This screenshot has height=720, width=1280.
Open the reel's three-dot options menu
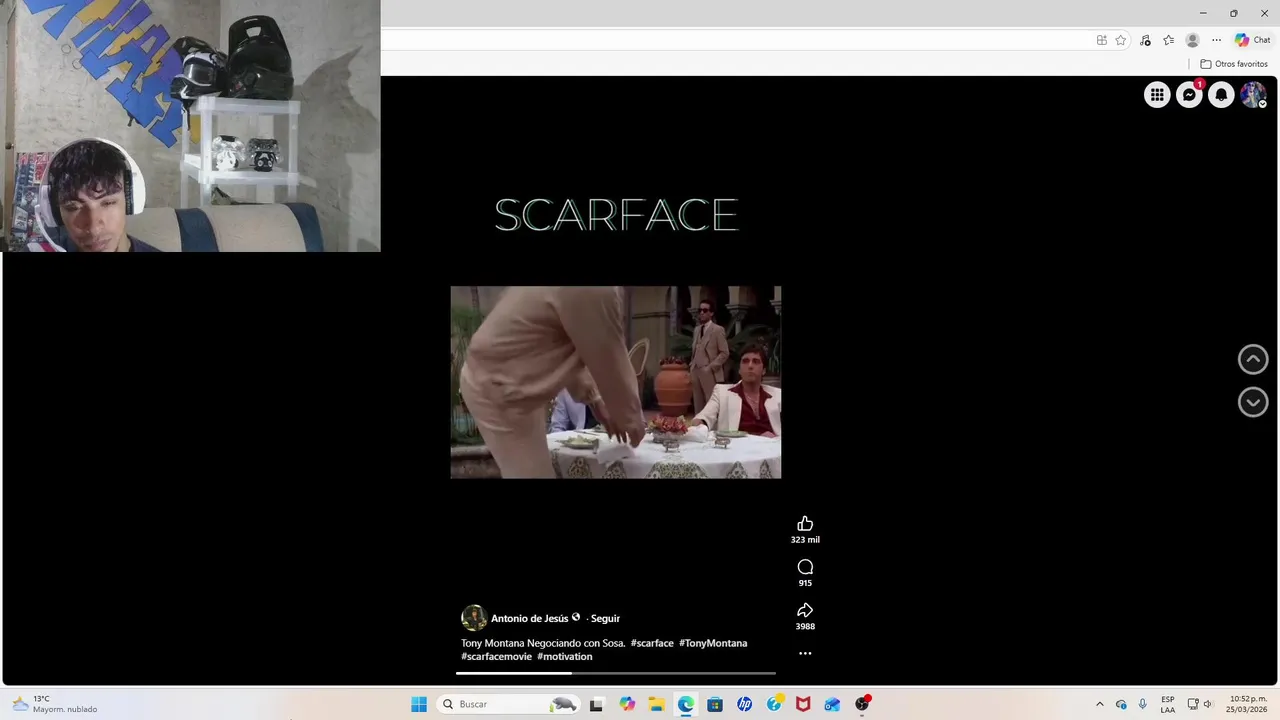tap(805, 653)
